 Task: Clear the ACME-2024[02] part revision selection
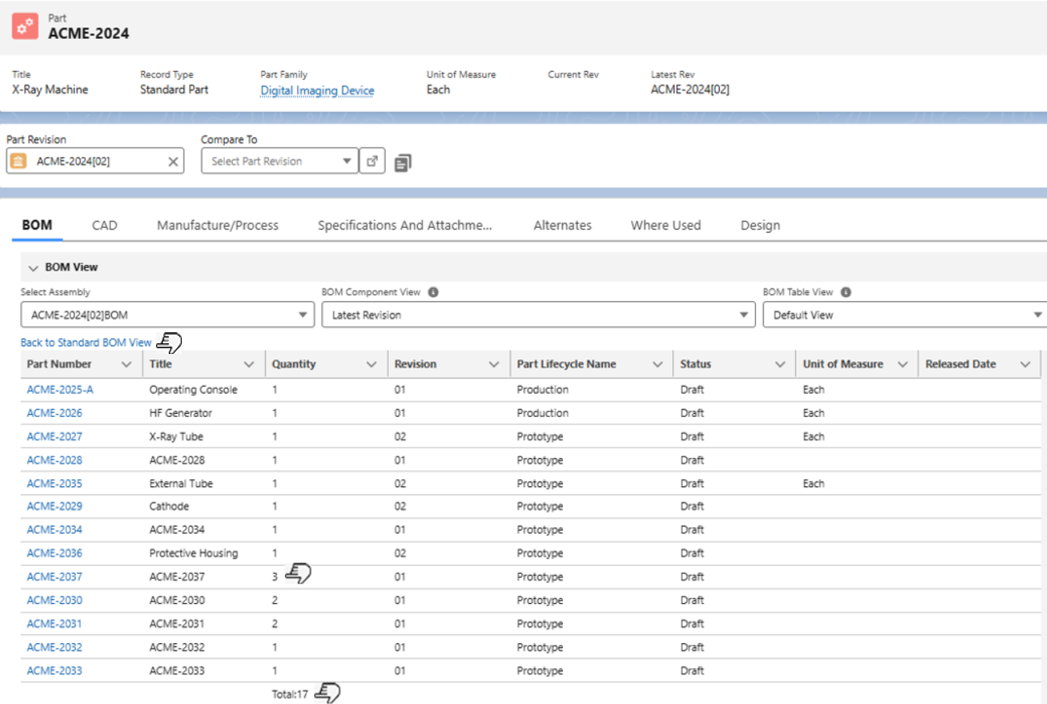click(172, 161)
